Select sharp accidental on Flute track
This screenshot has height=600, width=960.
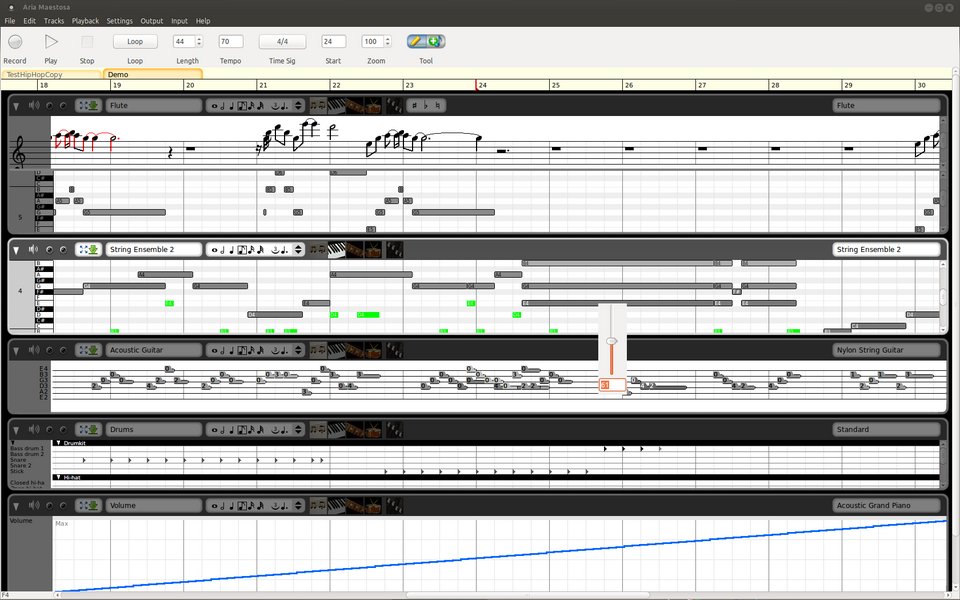[414, 105]
